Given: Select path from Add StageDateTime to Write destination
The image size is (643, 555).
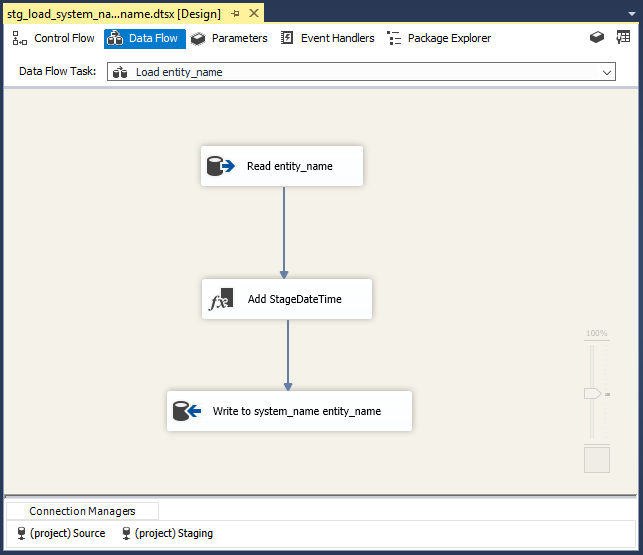Looking at the screenshot, I should [x=288, y=355].
